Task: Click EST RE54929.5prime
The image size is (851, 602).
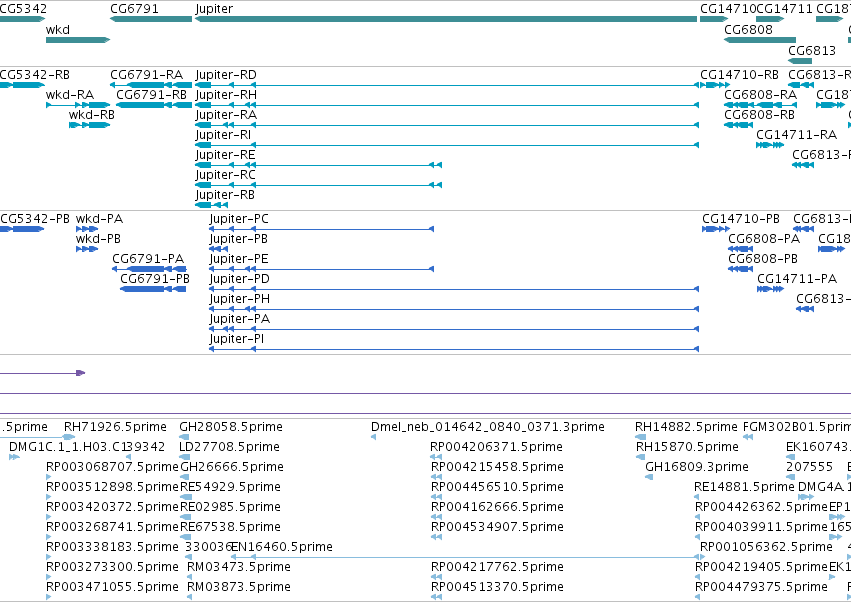Action: coord(230,487)
